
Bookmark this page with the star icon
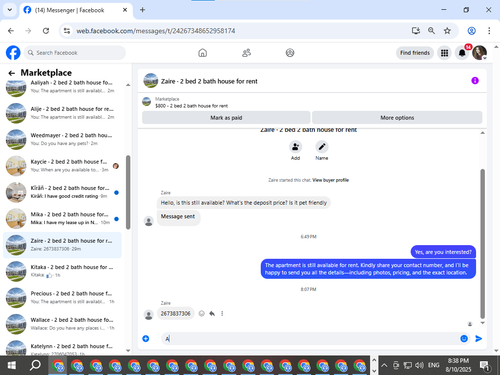[447, 31]
